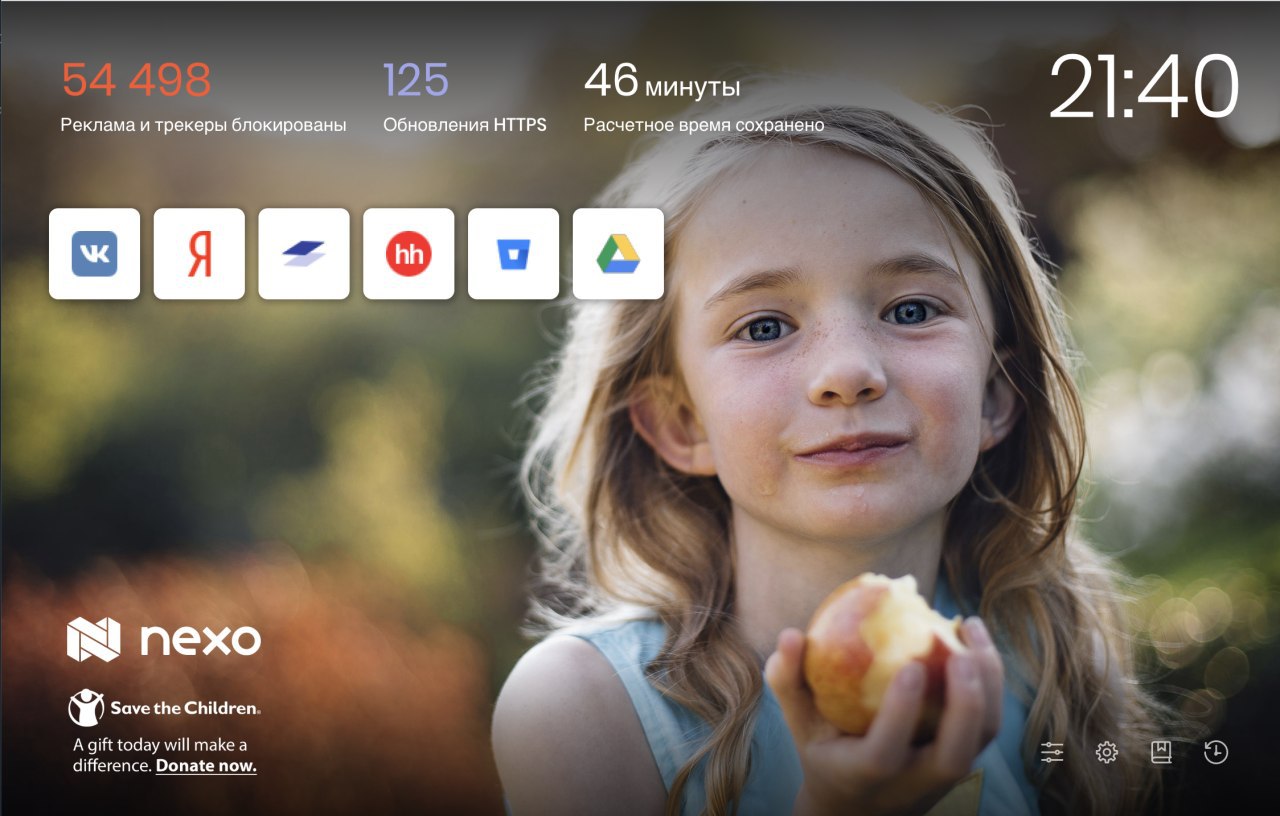Open the bookmarks icon
Screen dimensions: 1280x816
click(1161, 752)
